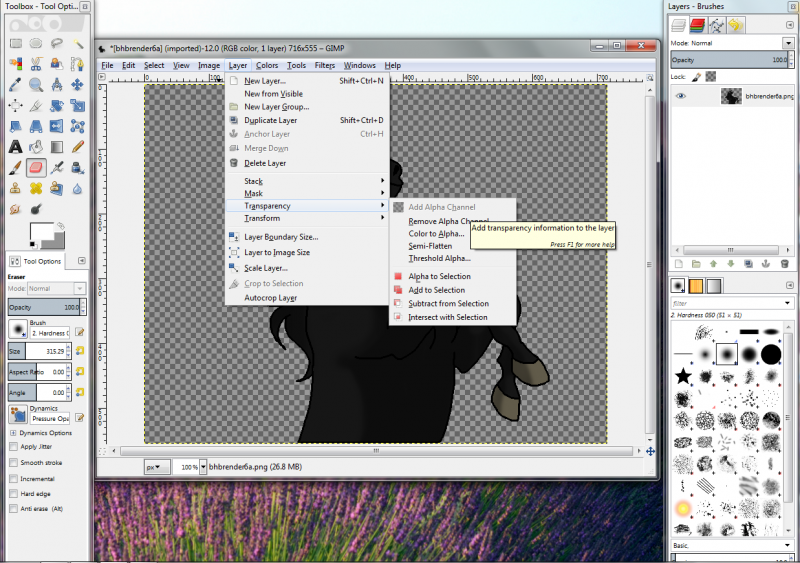Click the foreground color swatch

point(41,232)
